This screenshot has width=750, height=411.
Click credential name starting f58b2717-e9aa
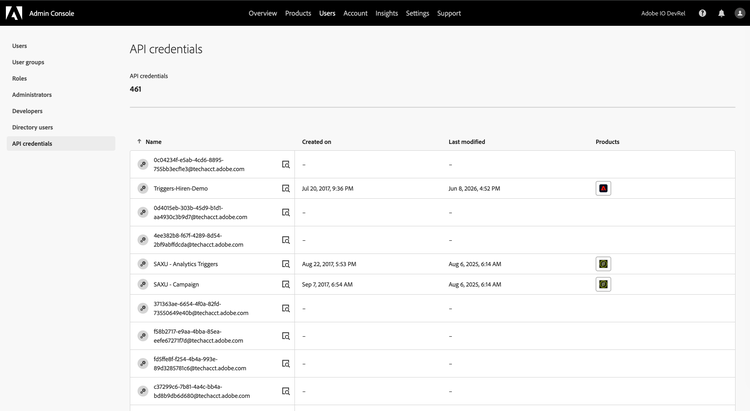[x=199, y=336]
